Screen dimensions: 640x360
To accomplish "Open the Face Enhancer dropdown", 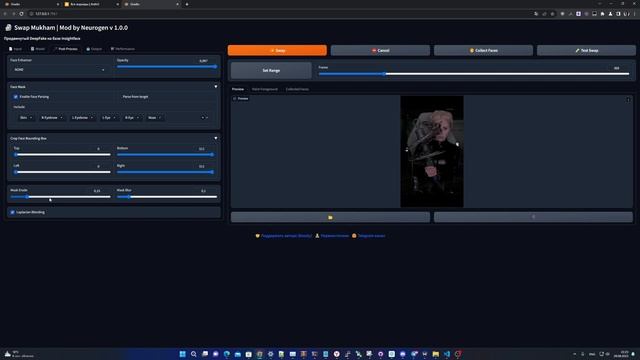I will (59, 70).
